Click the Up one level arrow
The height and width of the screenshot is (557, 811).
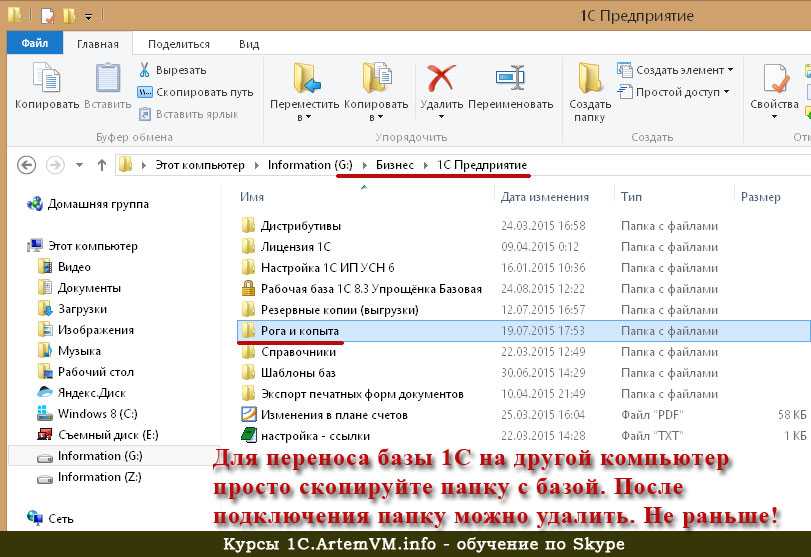click(x=102, y=165)
